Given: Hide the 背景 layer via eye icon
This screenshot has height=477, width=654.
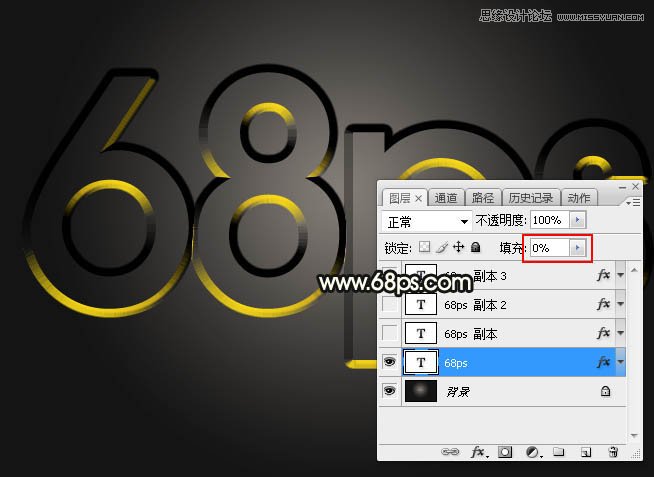Looking at the screenshot, I should click(x=390, y=391).
